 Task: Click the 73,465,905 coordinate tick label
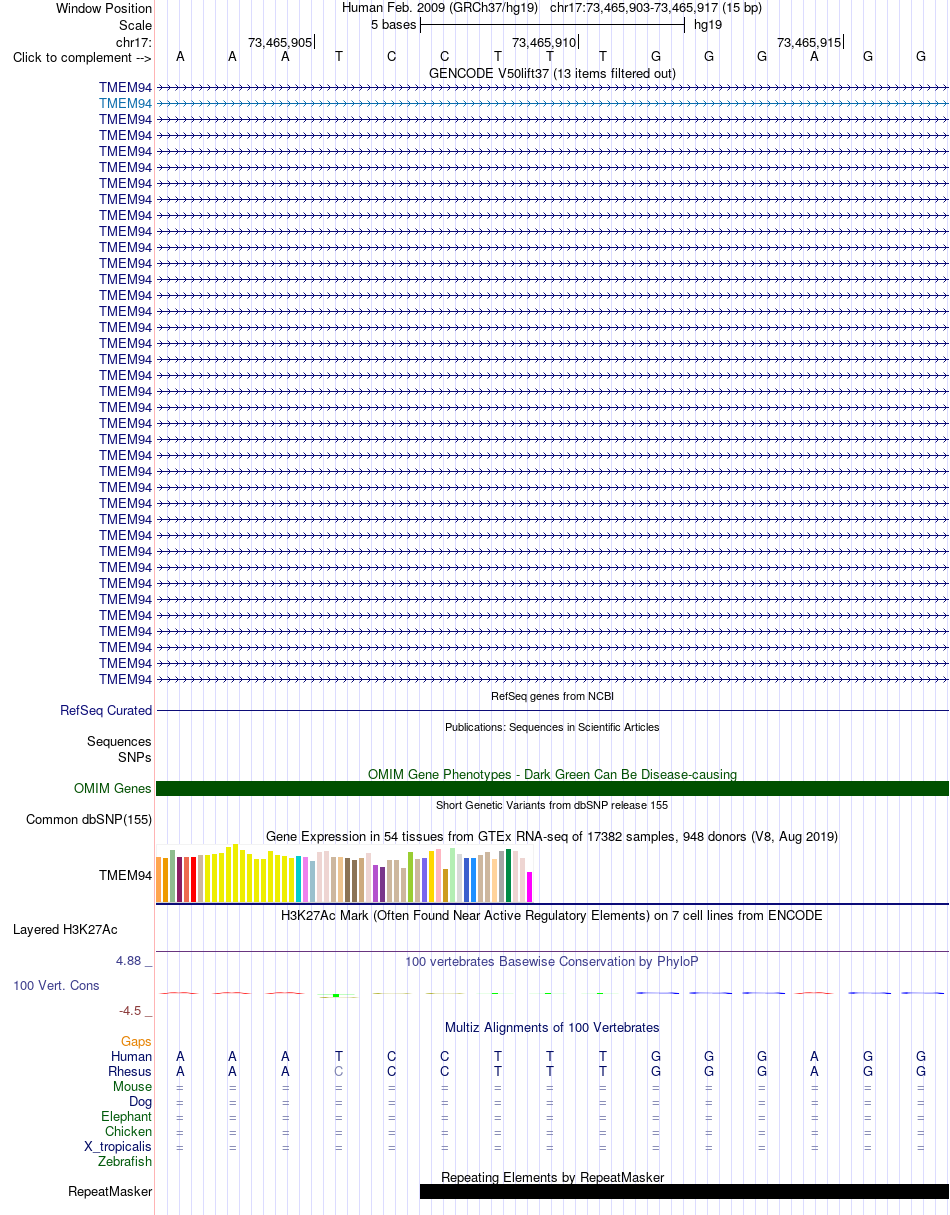[280, 42]
